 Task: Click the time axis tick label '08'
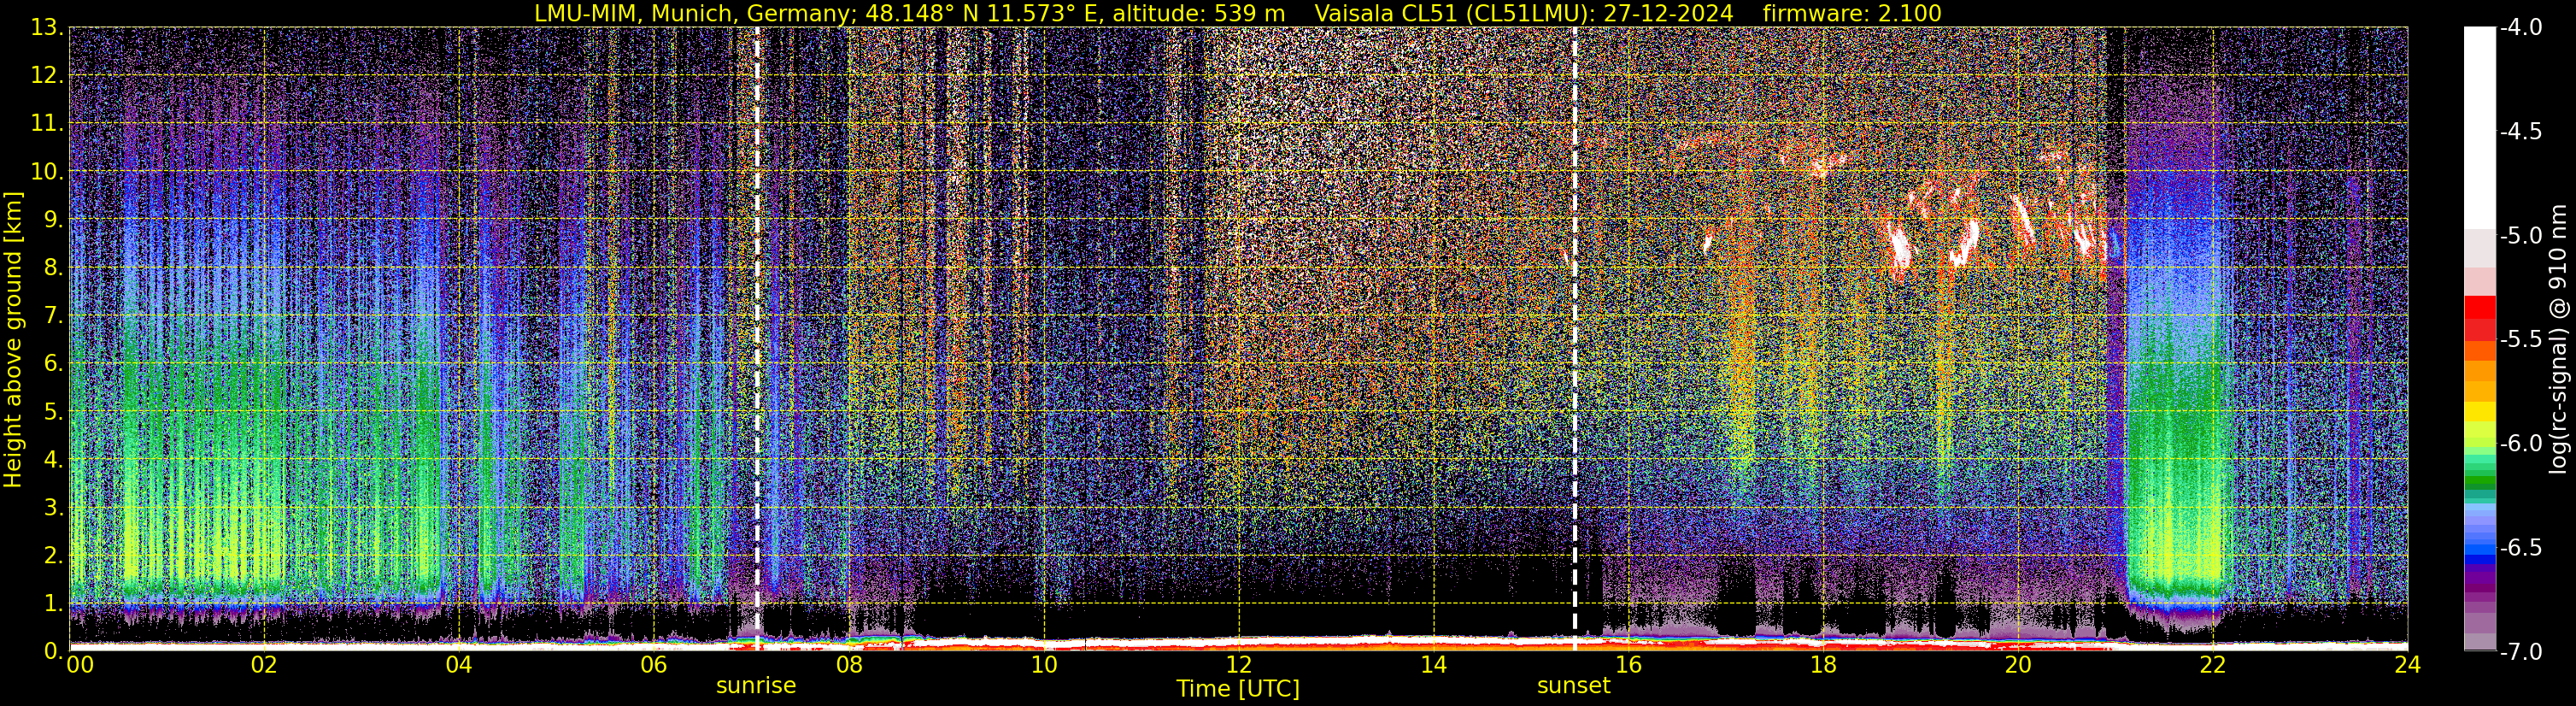848,665
